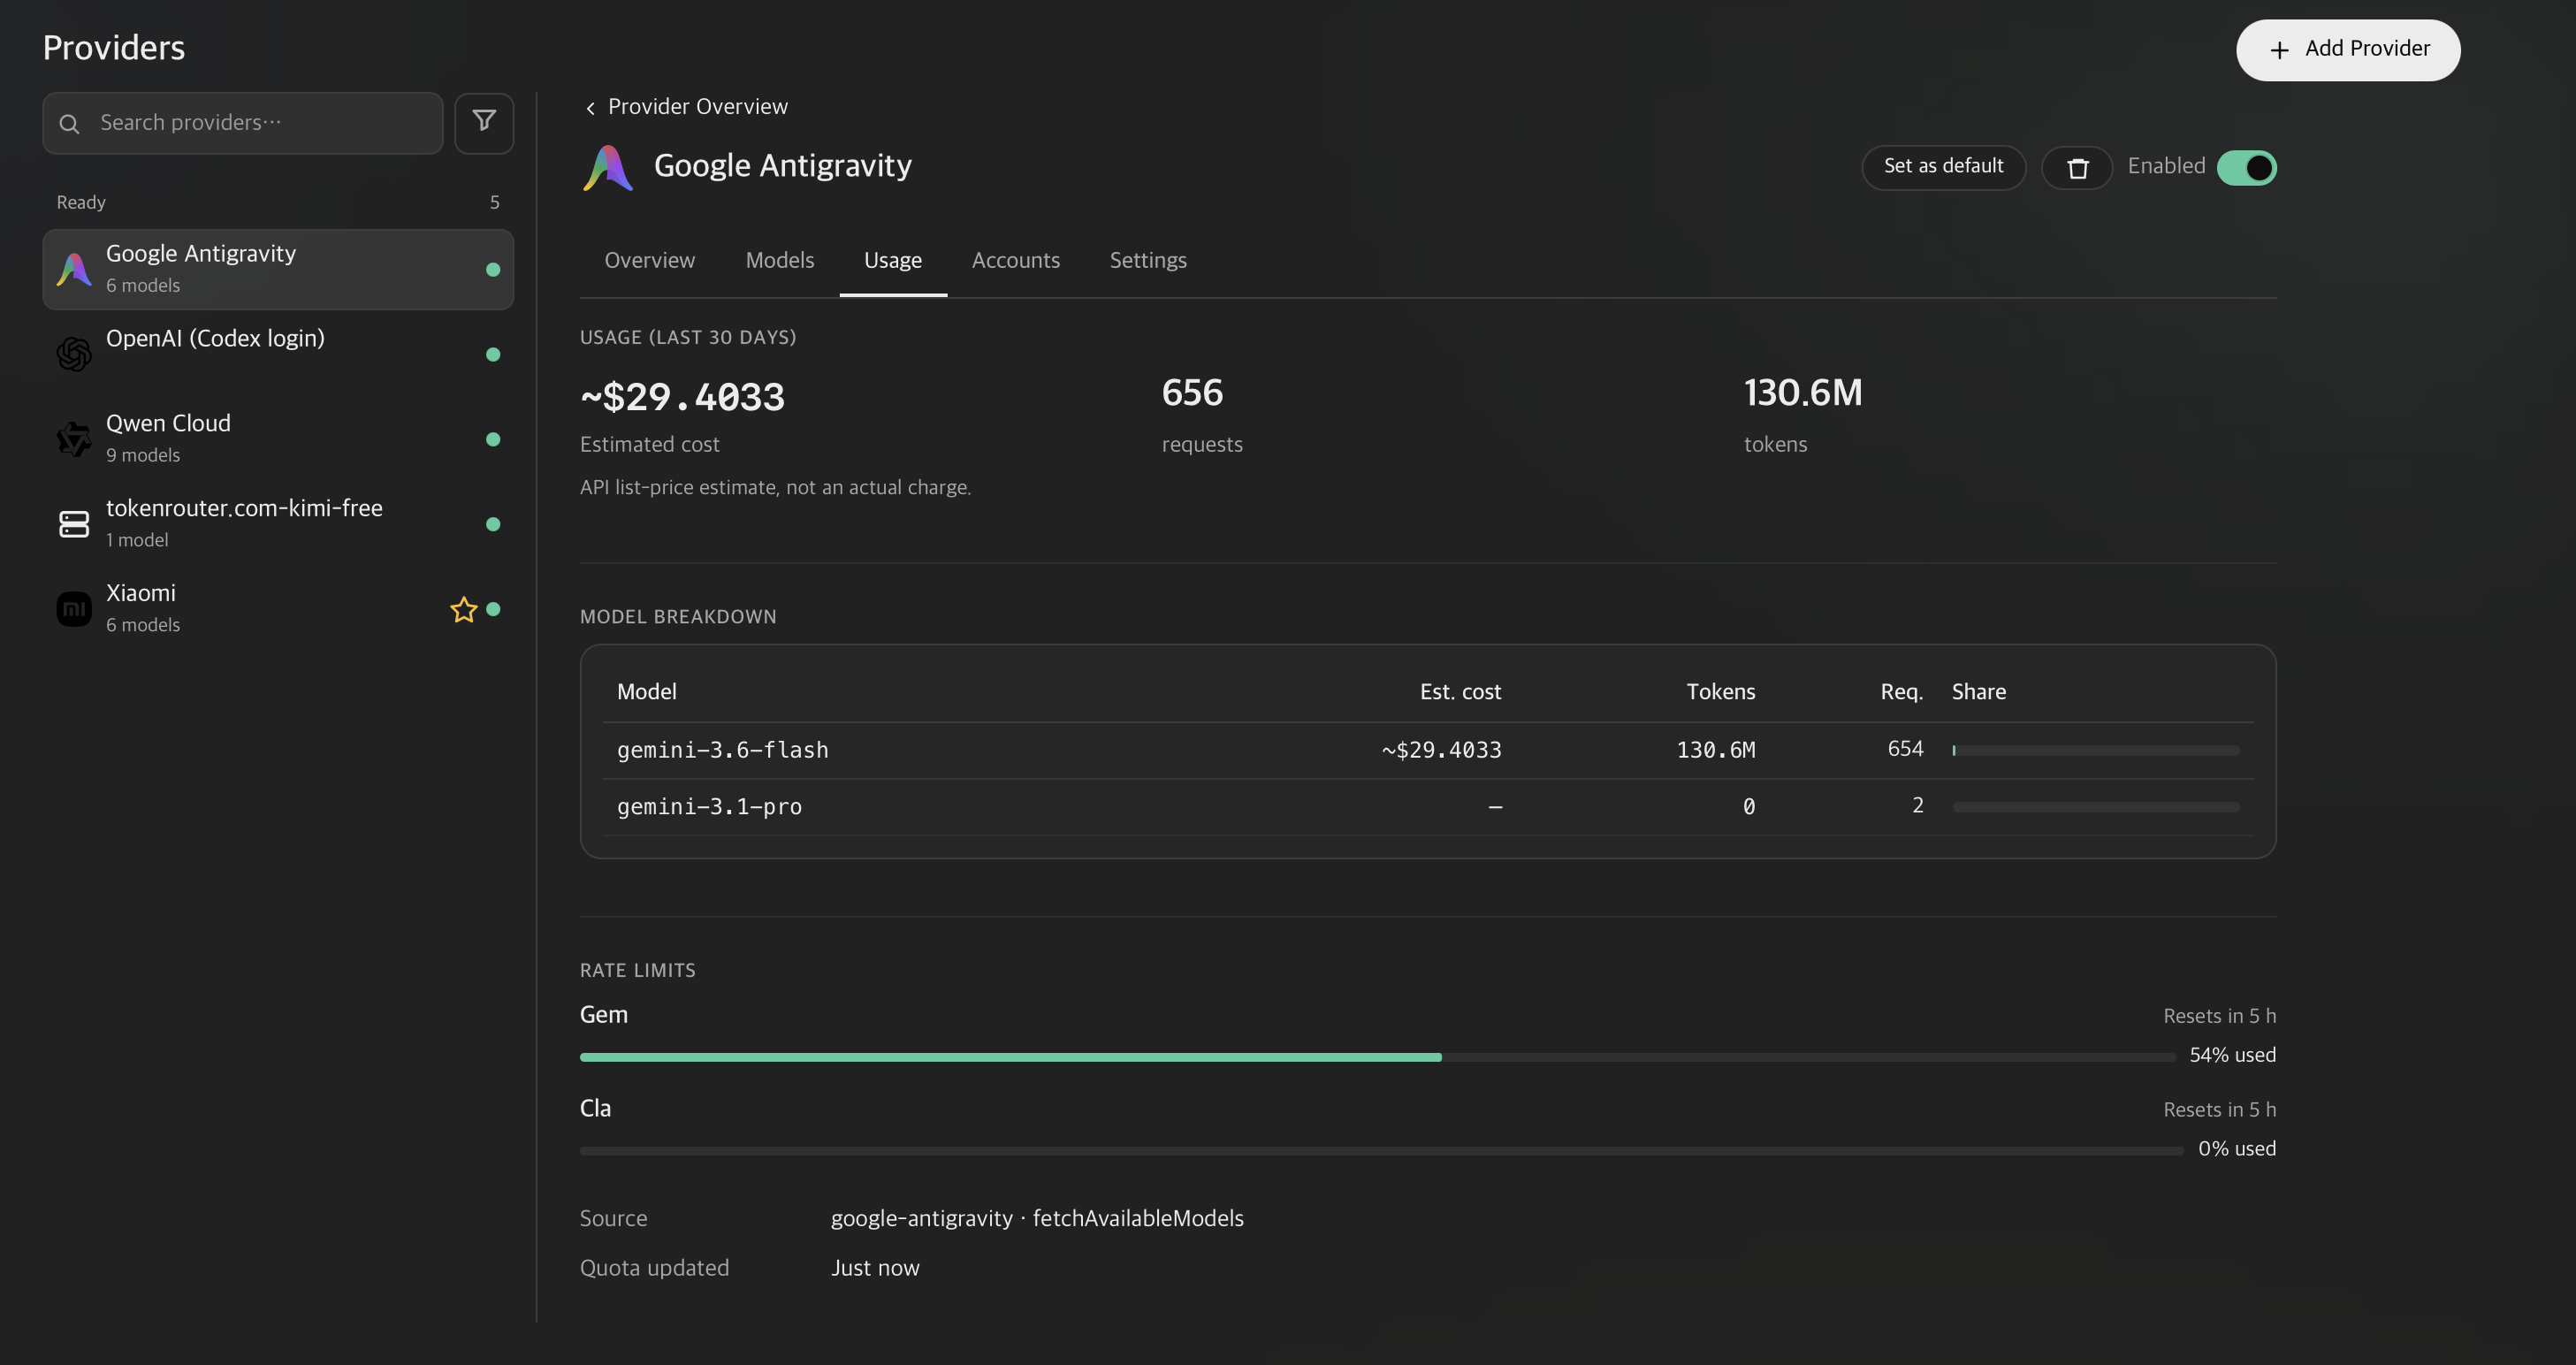Click the OpenAI logo icon
The image size is (2576, 1365).
click(74, 354)
